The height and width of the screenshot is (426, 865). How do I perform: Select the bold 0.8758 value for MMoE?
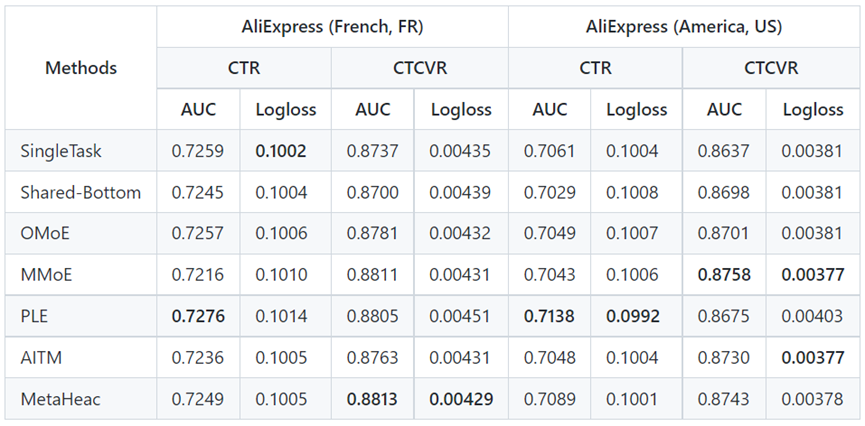click(725, 275)
